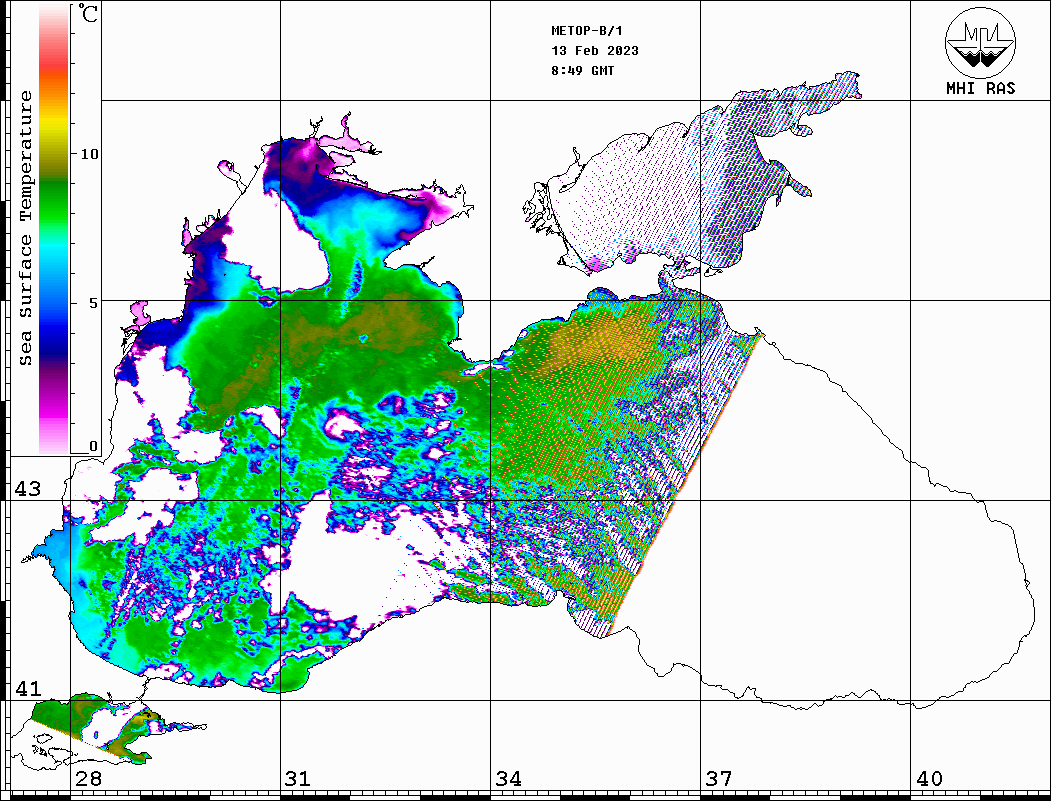Screen dimensions: 1051x801
Task: Click the time '8:49 GMT'
Action: [x=582, y=70]
